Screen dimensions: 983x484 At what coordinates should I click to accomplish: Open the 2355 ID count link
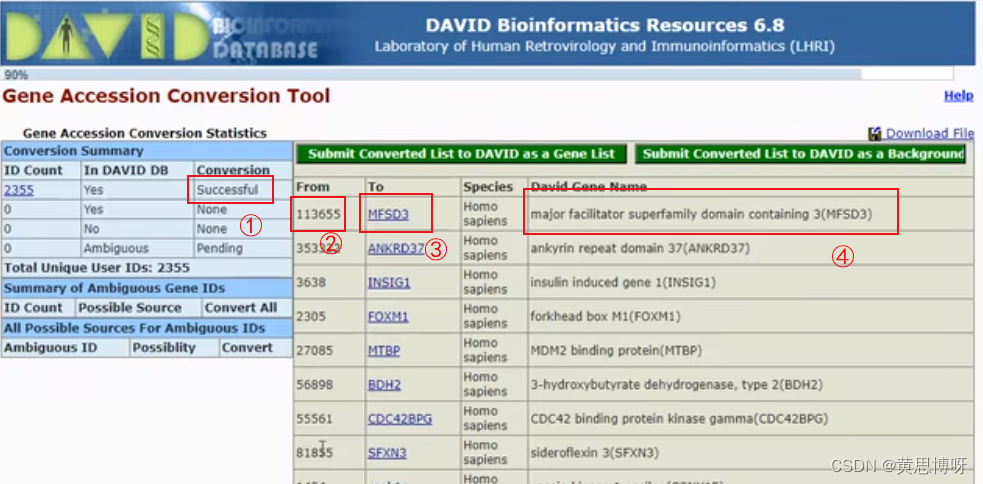point(19,190)
